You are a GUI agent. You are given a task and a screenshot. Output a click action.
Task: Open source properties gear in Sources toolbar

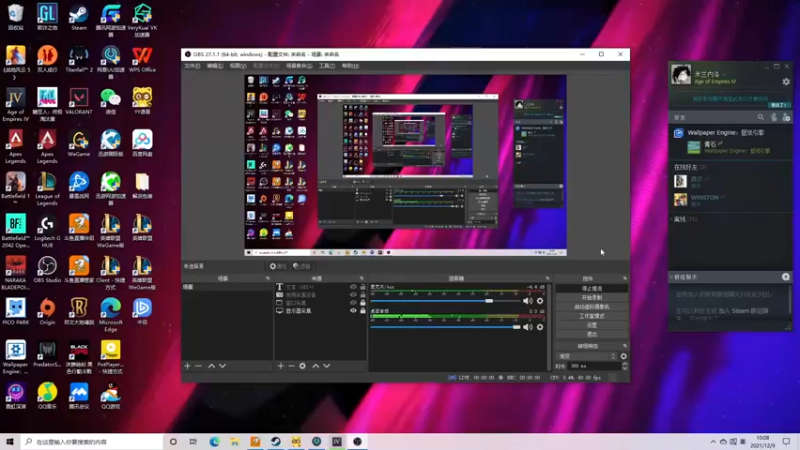coord(303,366)
